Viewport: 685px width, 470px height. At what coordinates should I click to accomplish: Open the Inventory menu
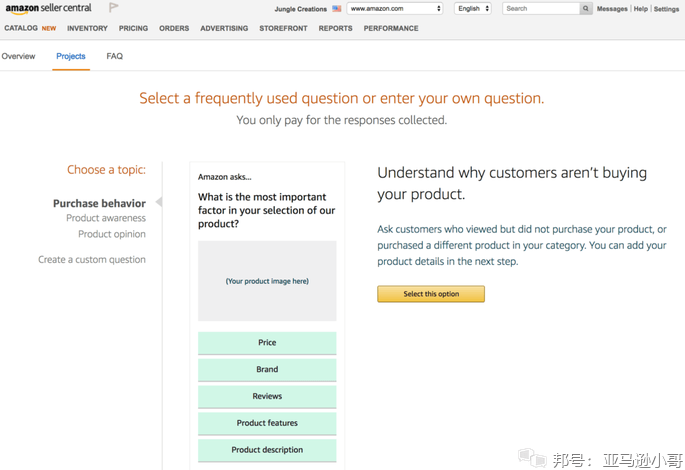click(x=87, y=29)
